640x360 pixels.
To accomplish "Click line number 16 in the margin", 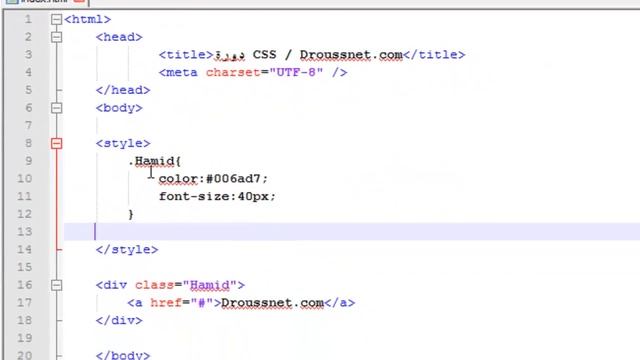I will pyautogui.click(x=24, y=285).
